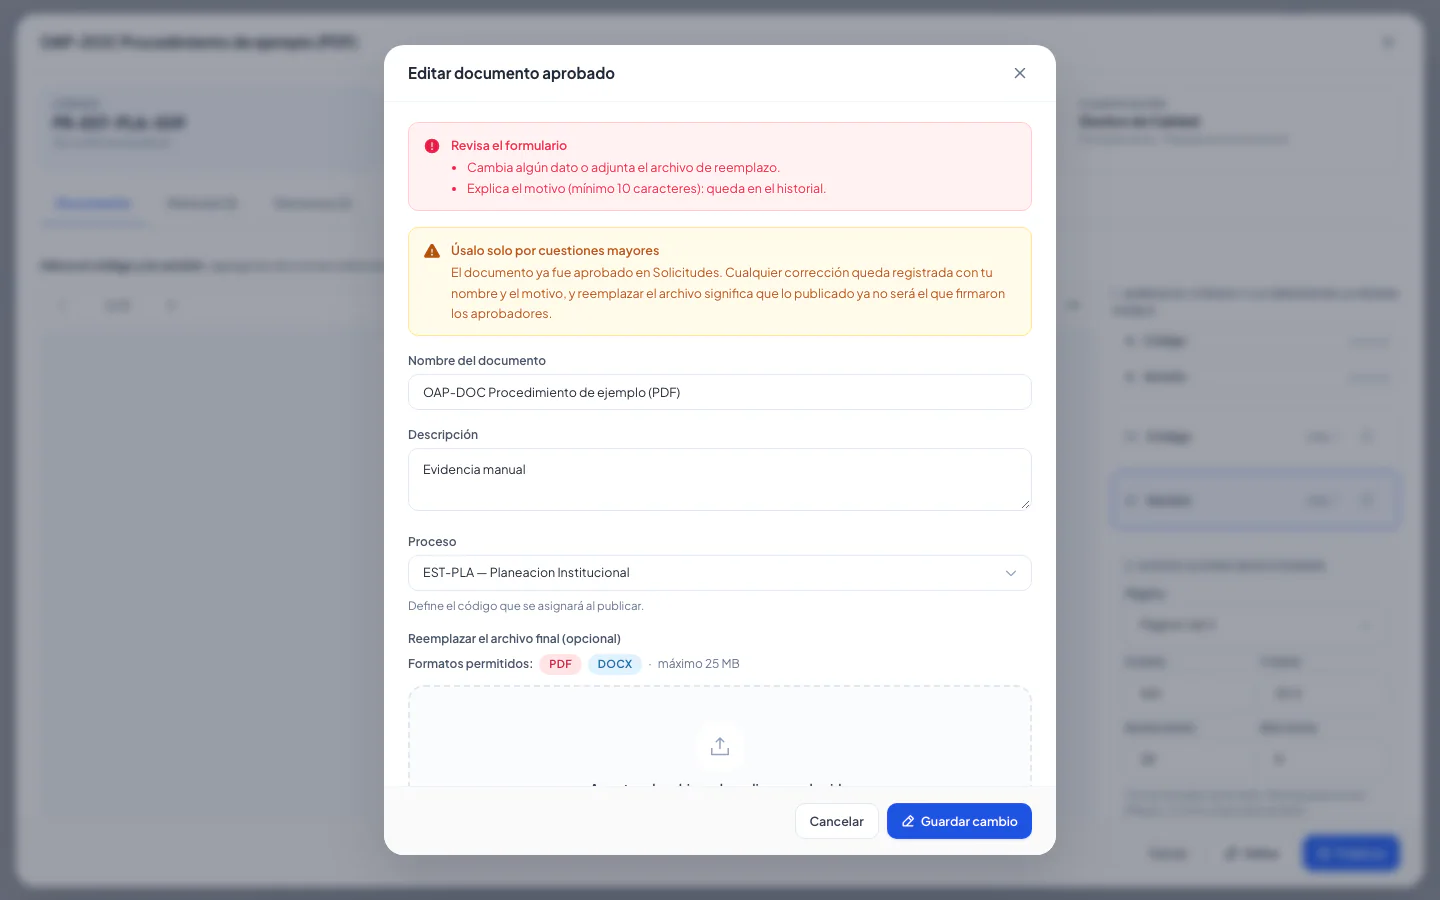
Task: Click the pencil icon on Guardar cambio
Action: click(908, 821)
